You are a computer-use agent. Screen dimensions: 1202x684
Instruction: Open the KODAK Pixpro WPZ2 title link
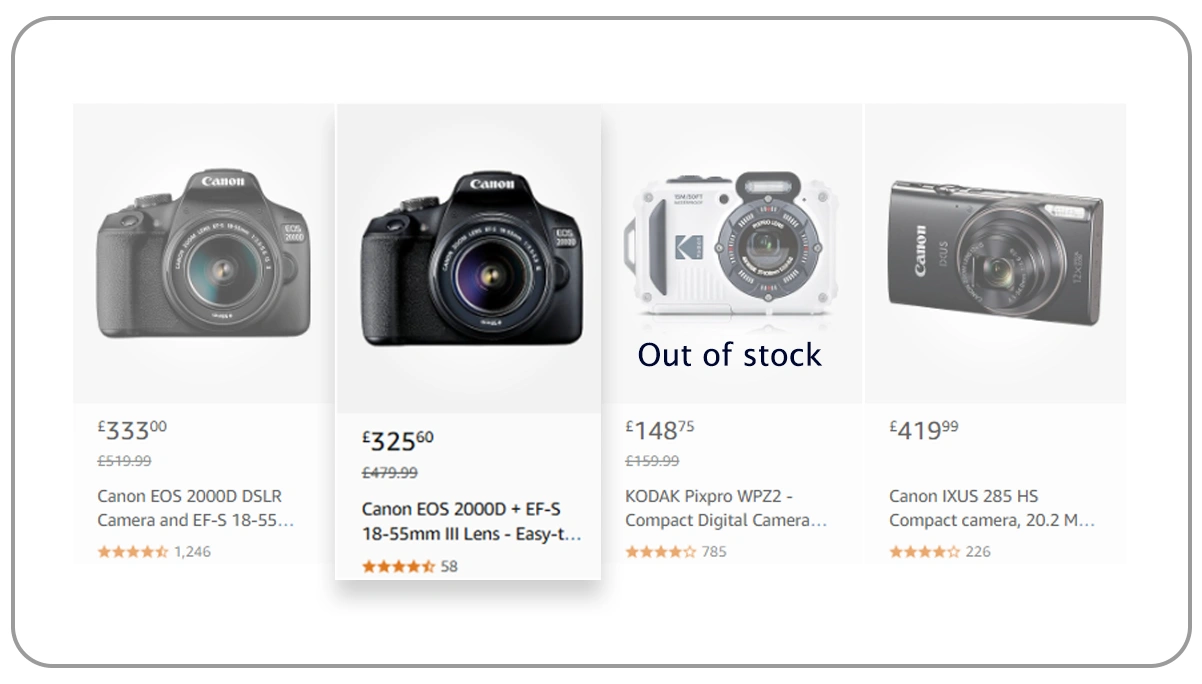tap(726, 508)
